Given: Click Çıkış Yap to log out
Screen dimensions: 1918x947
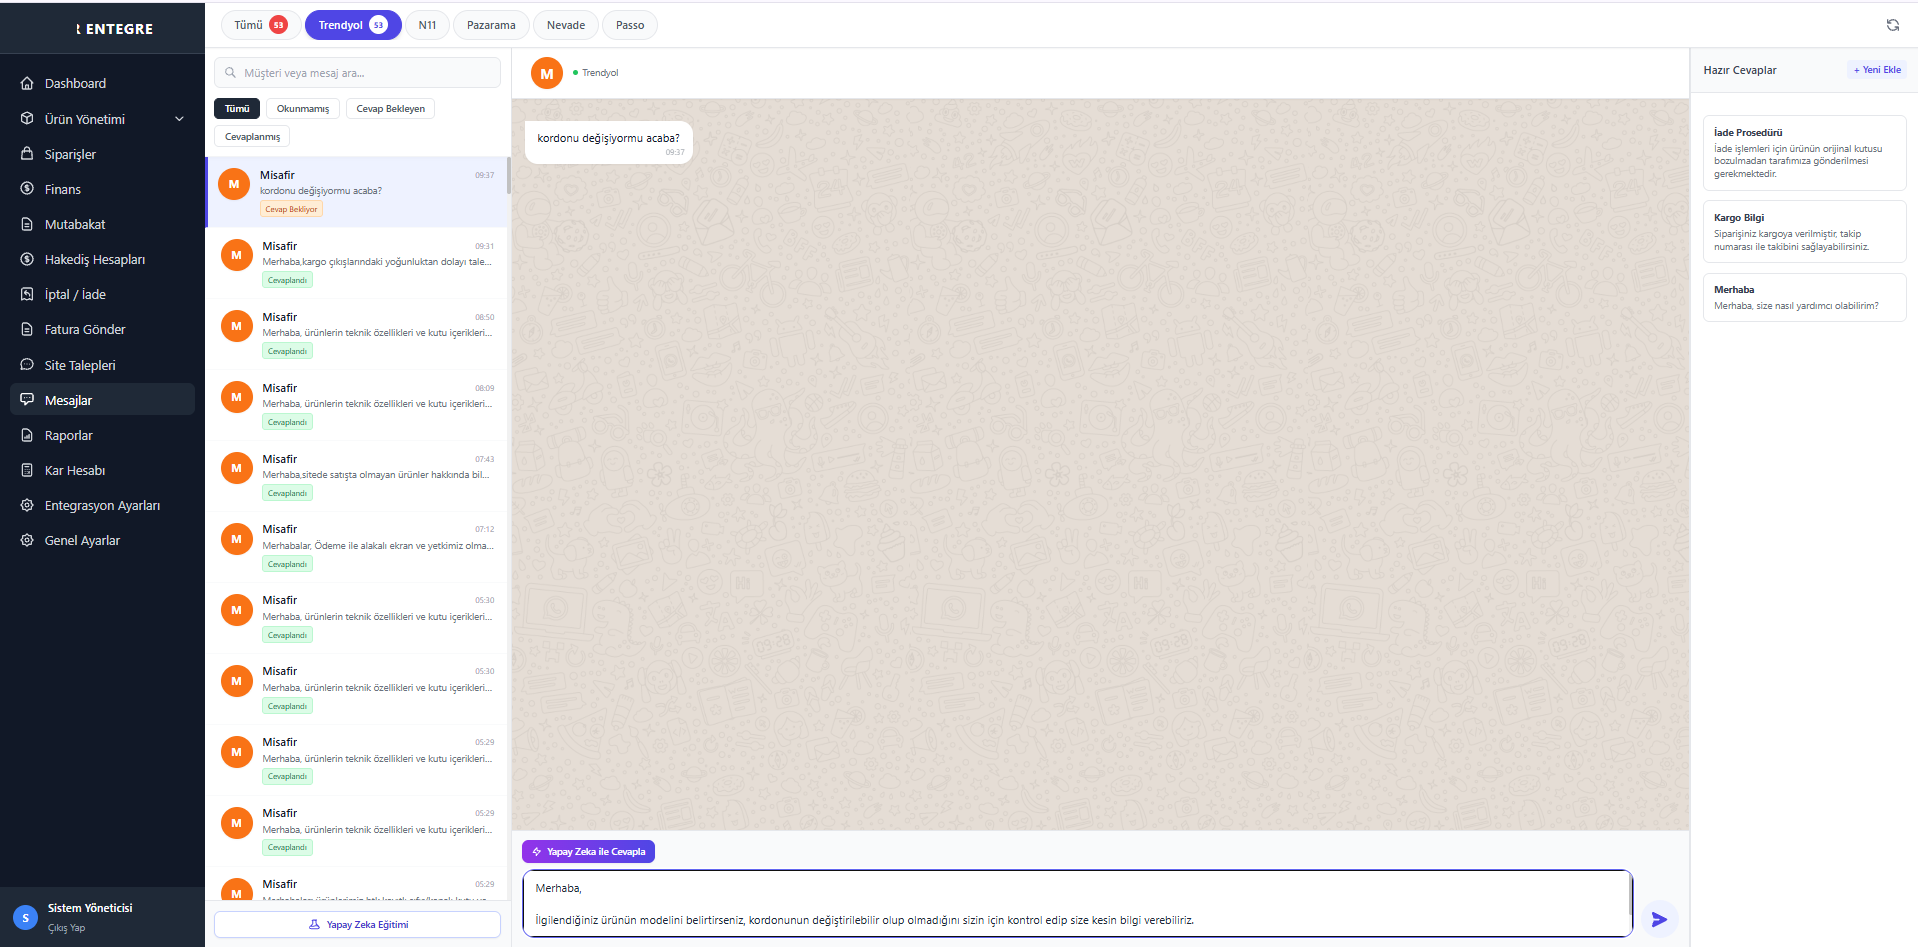Looking at the screenshot, I should pyautogui.click(x=66, y=928).
